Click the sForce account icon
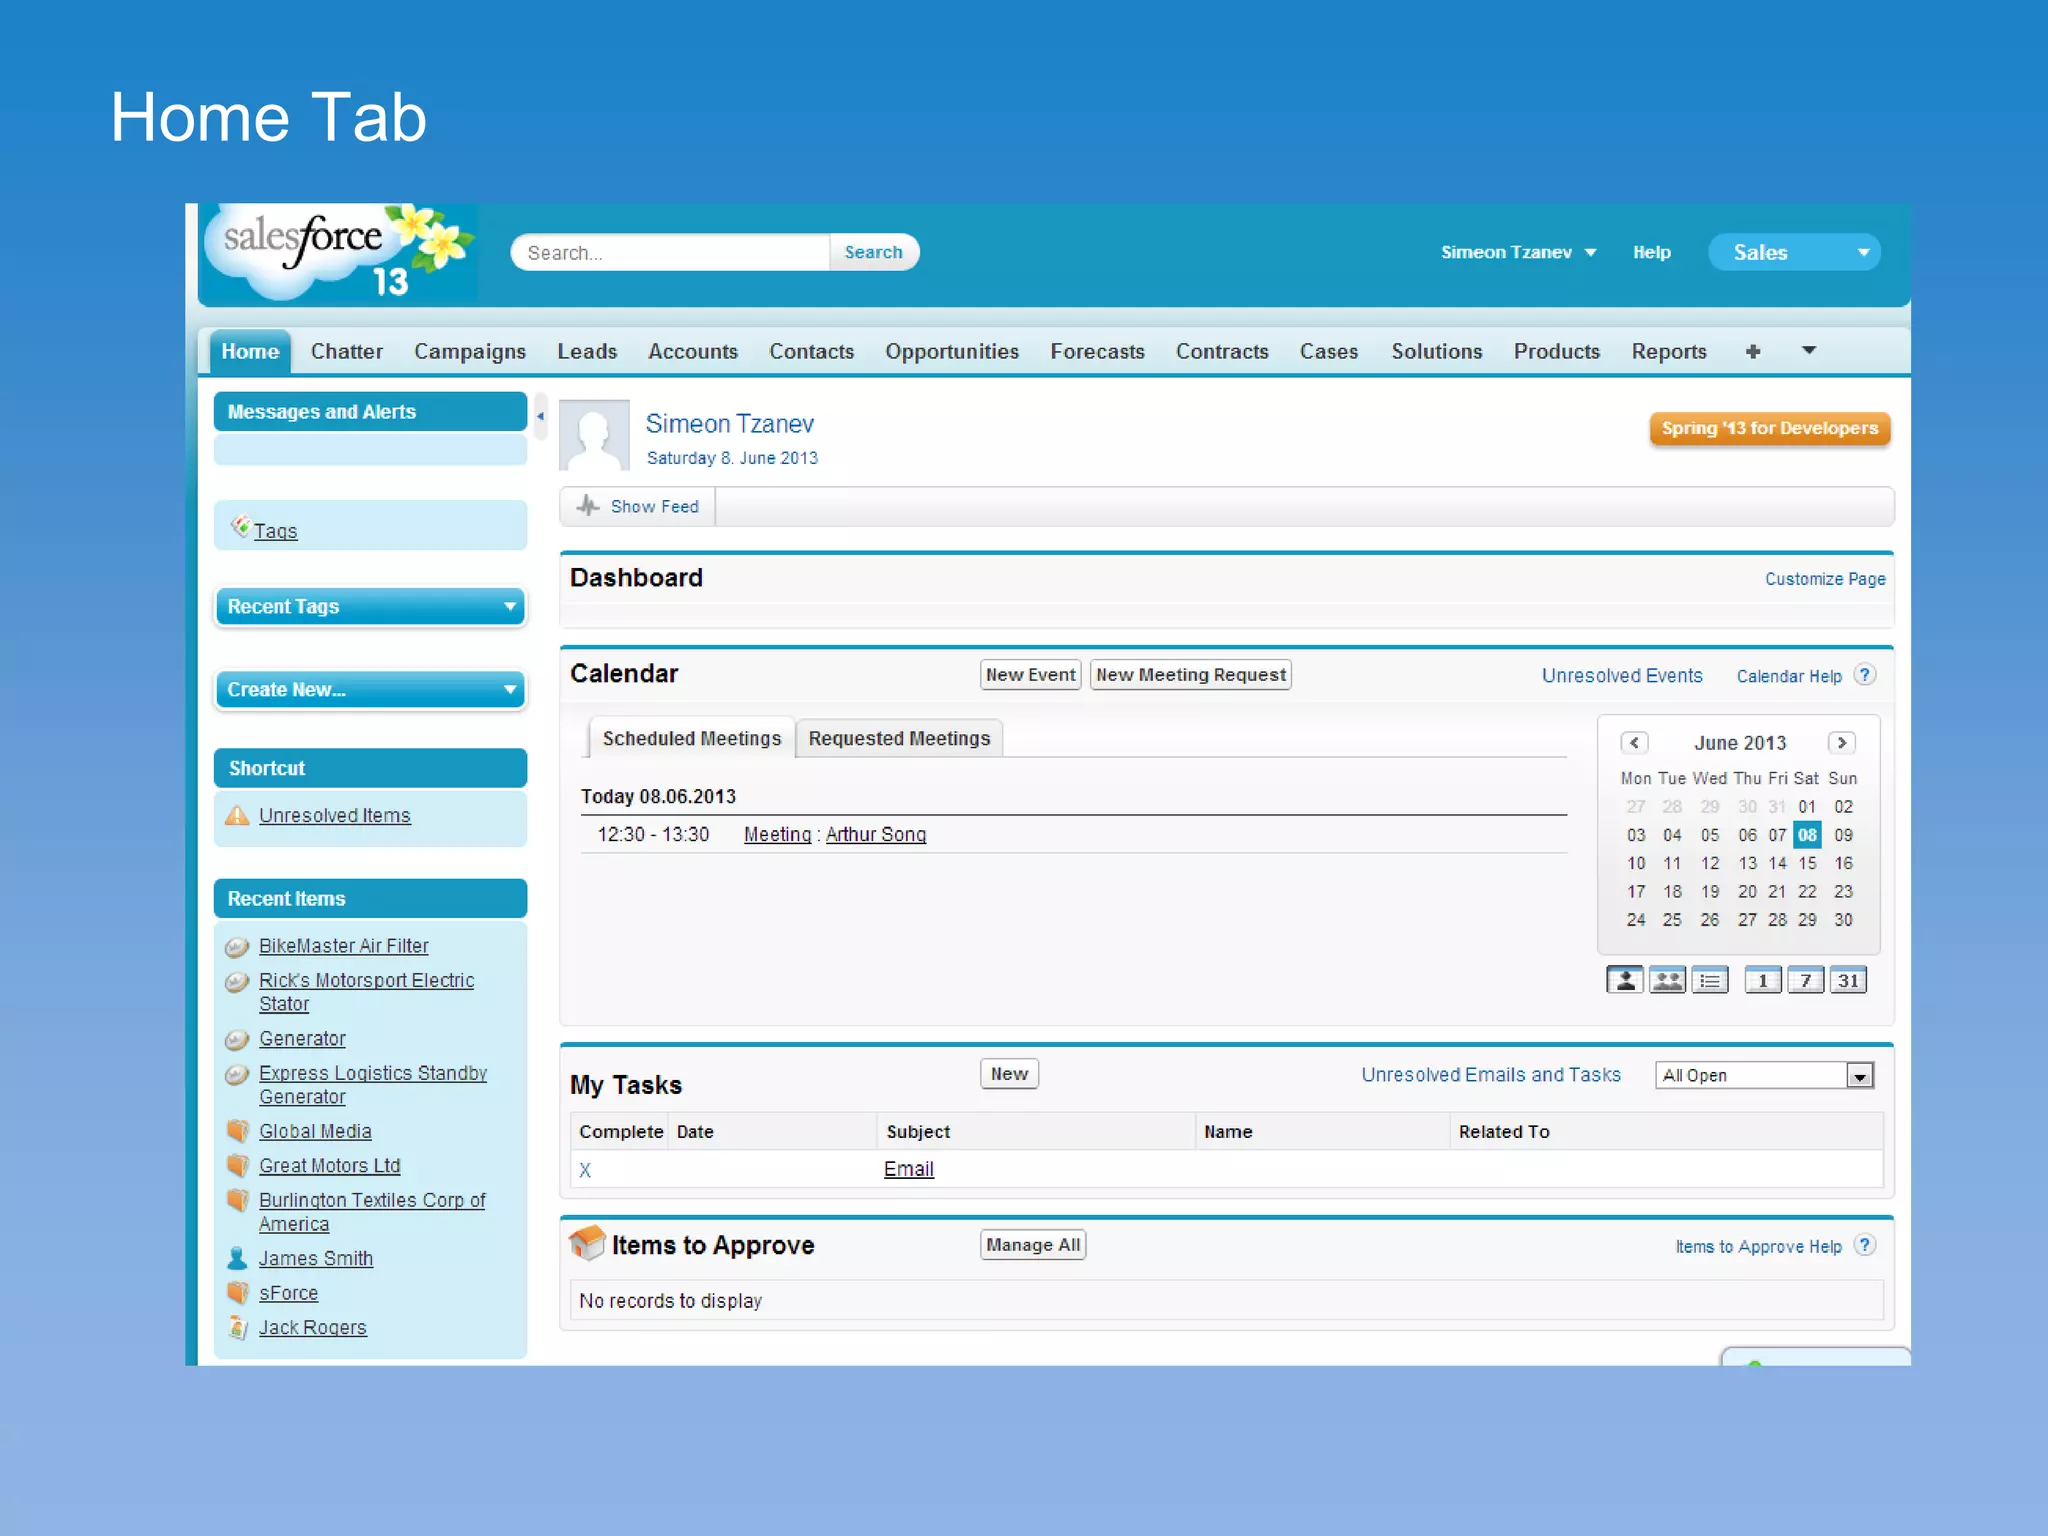The height and width of the screenshot is (1536, 2048). [x=237, y=1292]
